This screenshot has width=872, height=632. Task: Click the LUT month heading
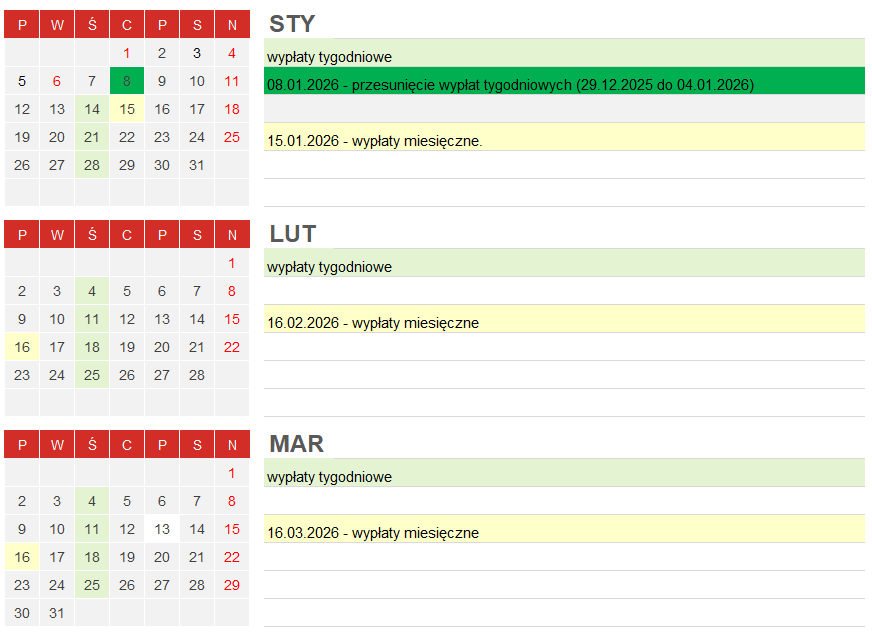click(x=293, y=234)
